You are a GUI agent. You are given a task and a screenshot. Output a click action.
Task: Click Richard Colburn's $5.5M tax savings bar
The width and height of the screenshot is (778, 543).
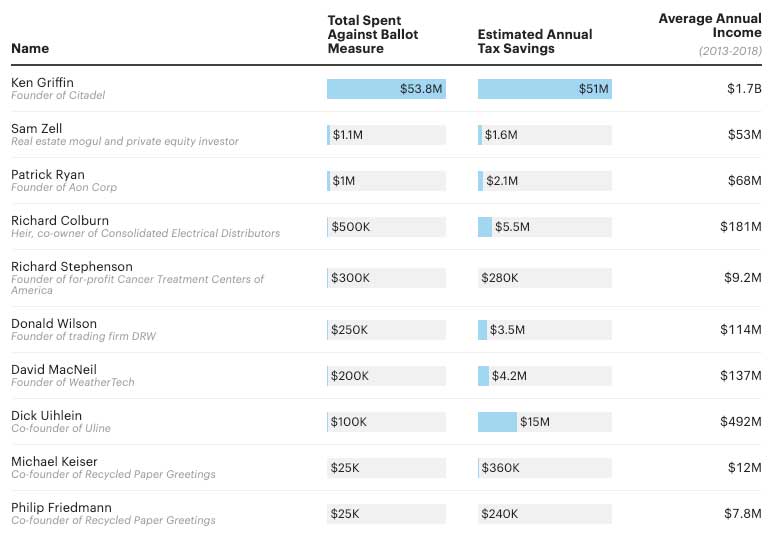click(x=545, y=227)
